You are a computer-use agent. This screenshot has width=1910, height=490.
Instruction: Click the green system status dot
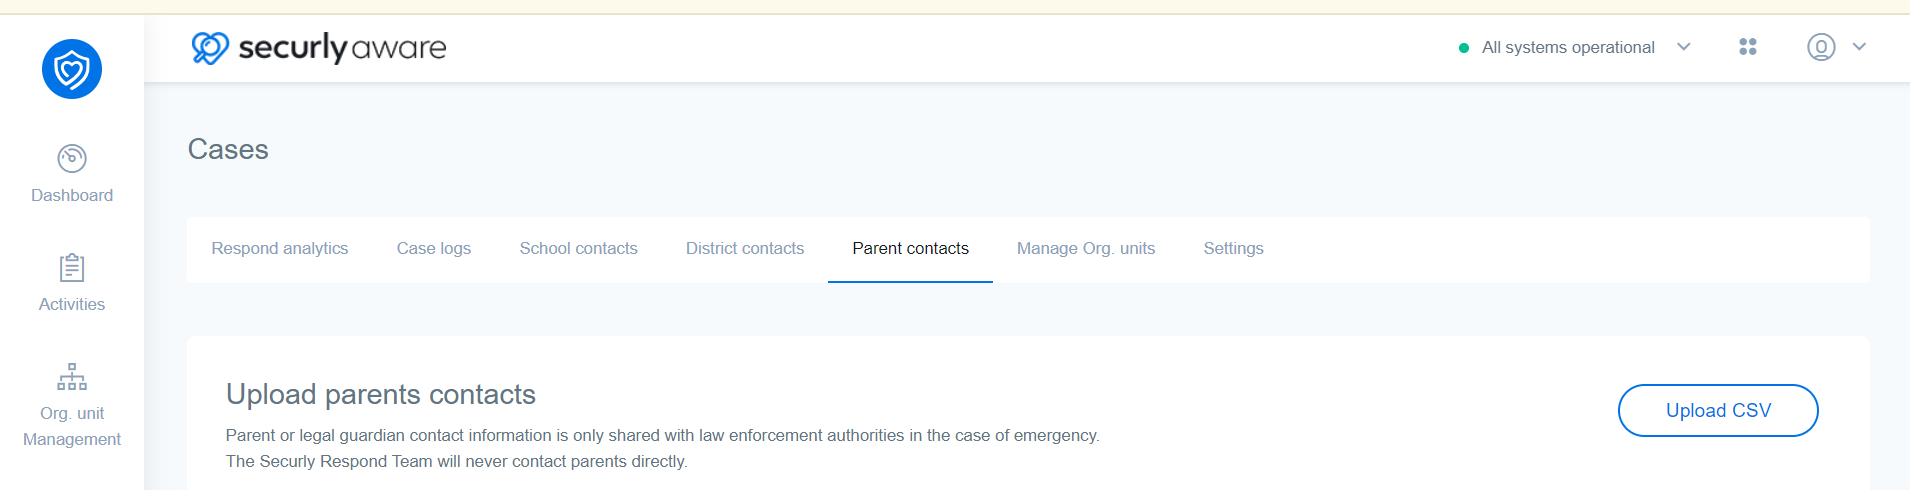point(1464,48)
